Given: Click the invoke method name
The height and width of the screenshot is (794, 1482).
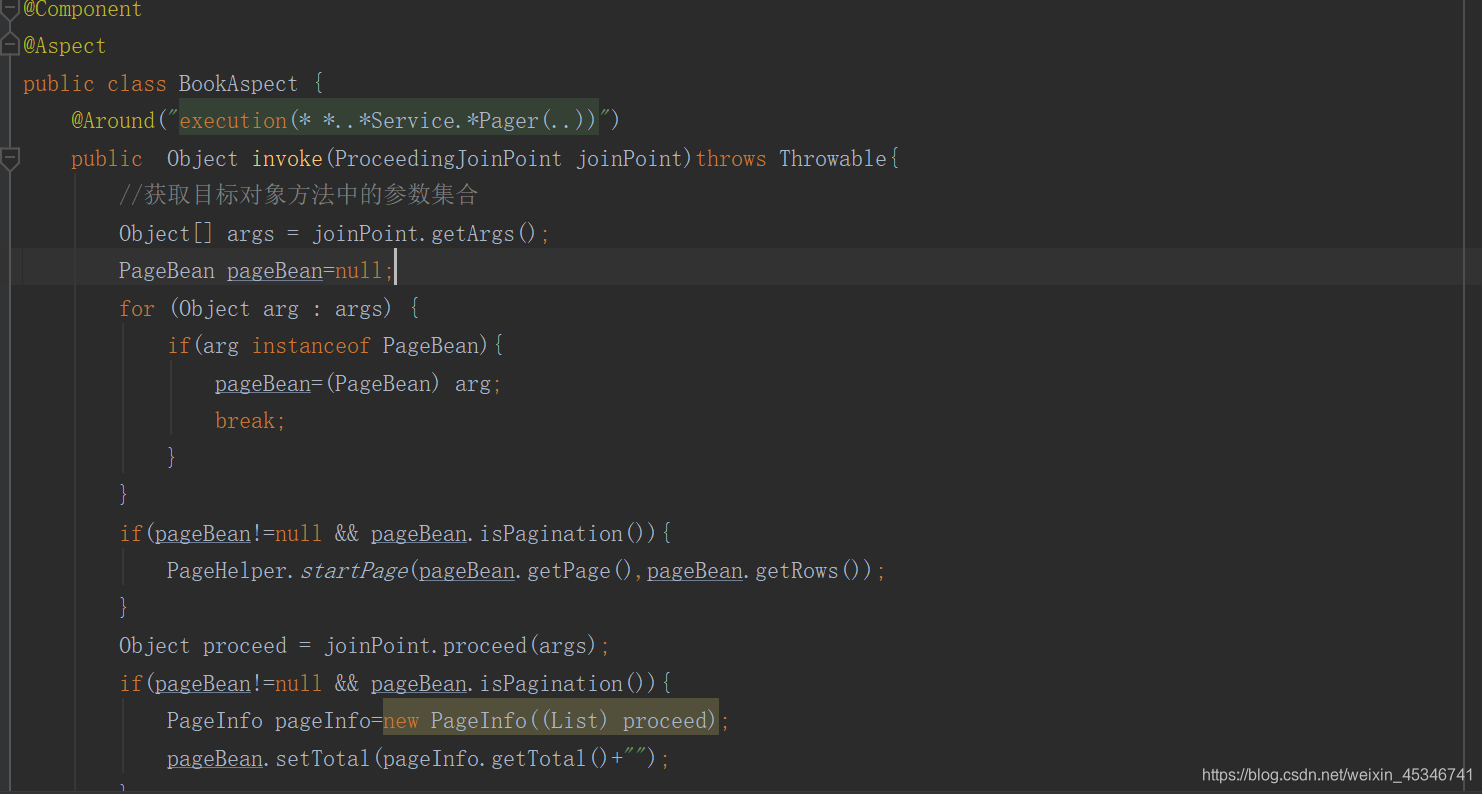Looking at the screenshot, I should pos(287,159).
